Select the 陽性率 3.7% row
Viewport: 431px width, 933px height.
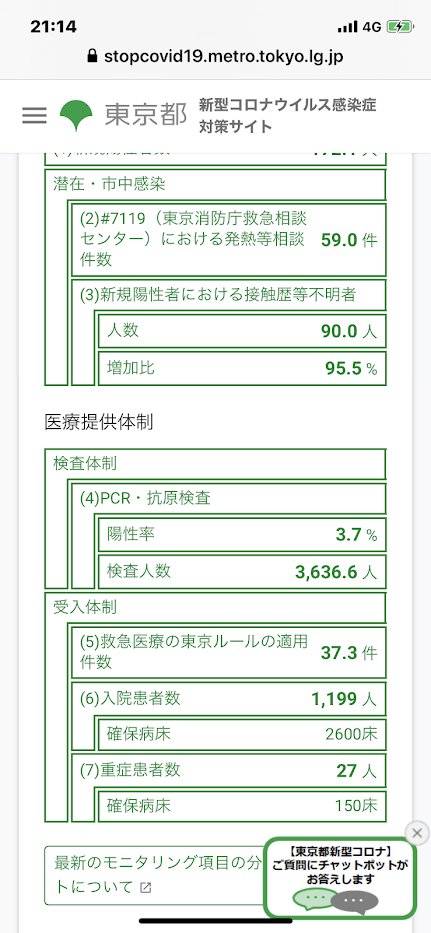242,535
